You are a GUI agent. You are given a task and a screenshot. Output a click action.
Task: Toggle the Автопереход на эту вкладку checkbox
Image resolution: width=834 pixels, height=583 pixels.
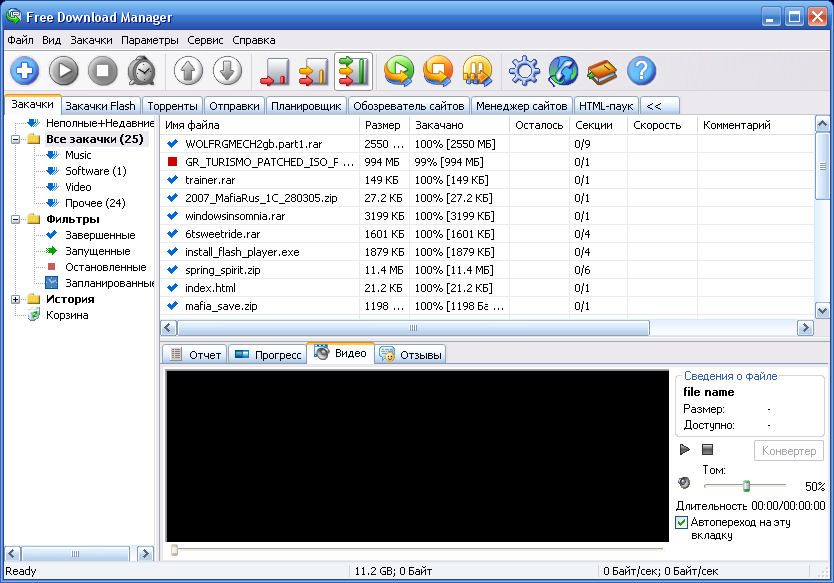click(x=681, y=522)
